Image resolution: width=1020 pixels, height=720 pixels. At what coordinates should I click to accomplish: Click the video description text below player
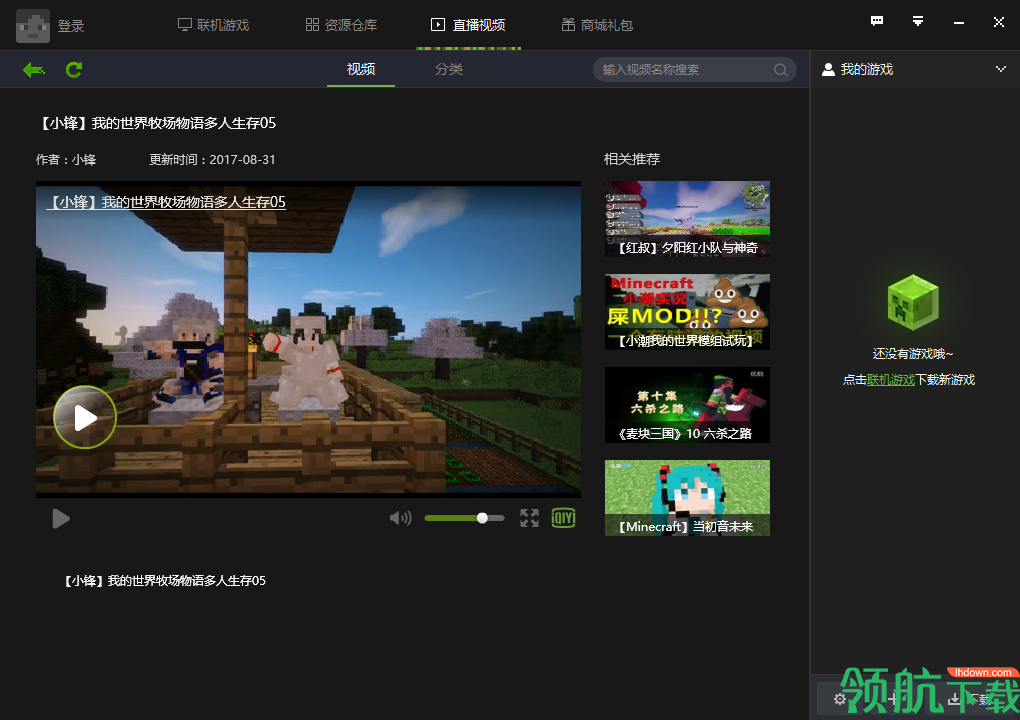pos(165,581)
